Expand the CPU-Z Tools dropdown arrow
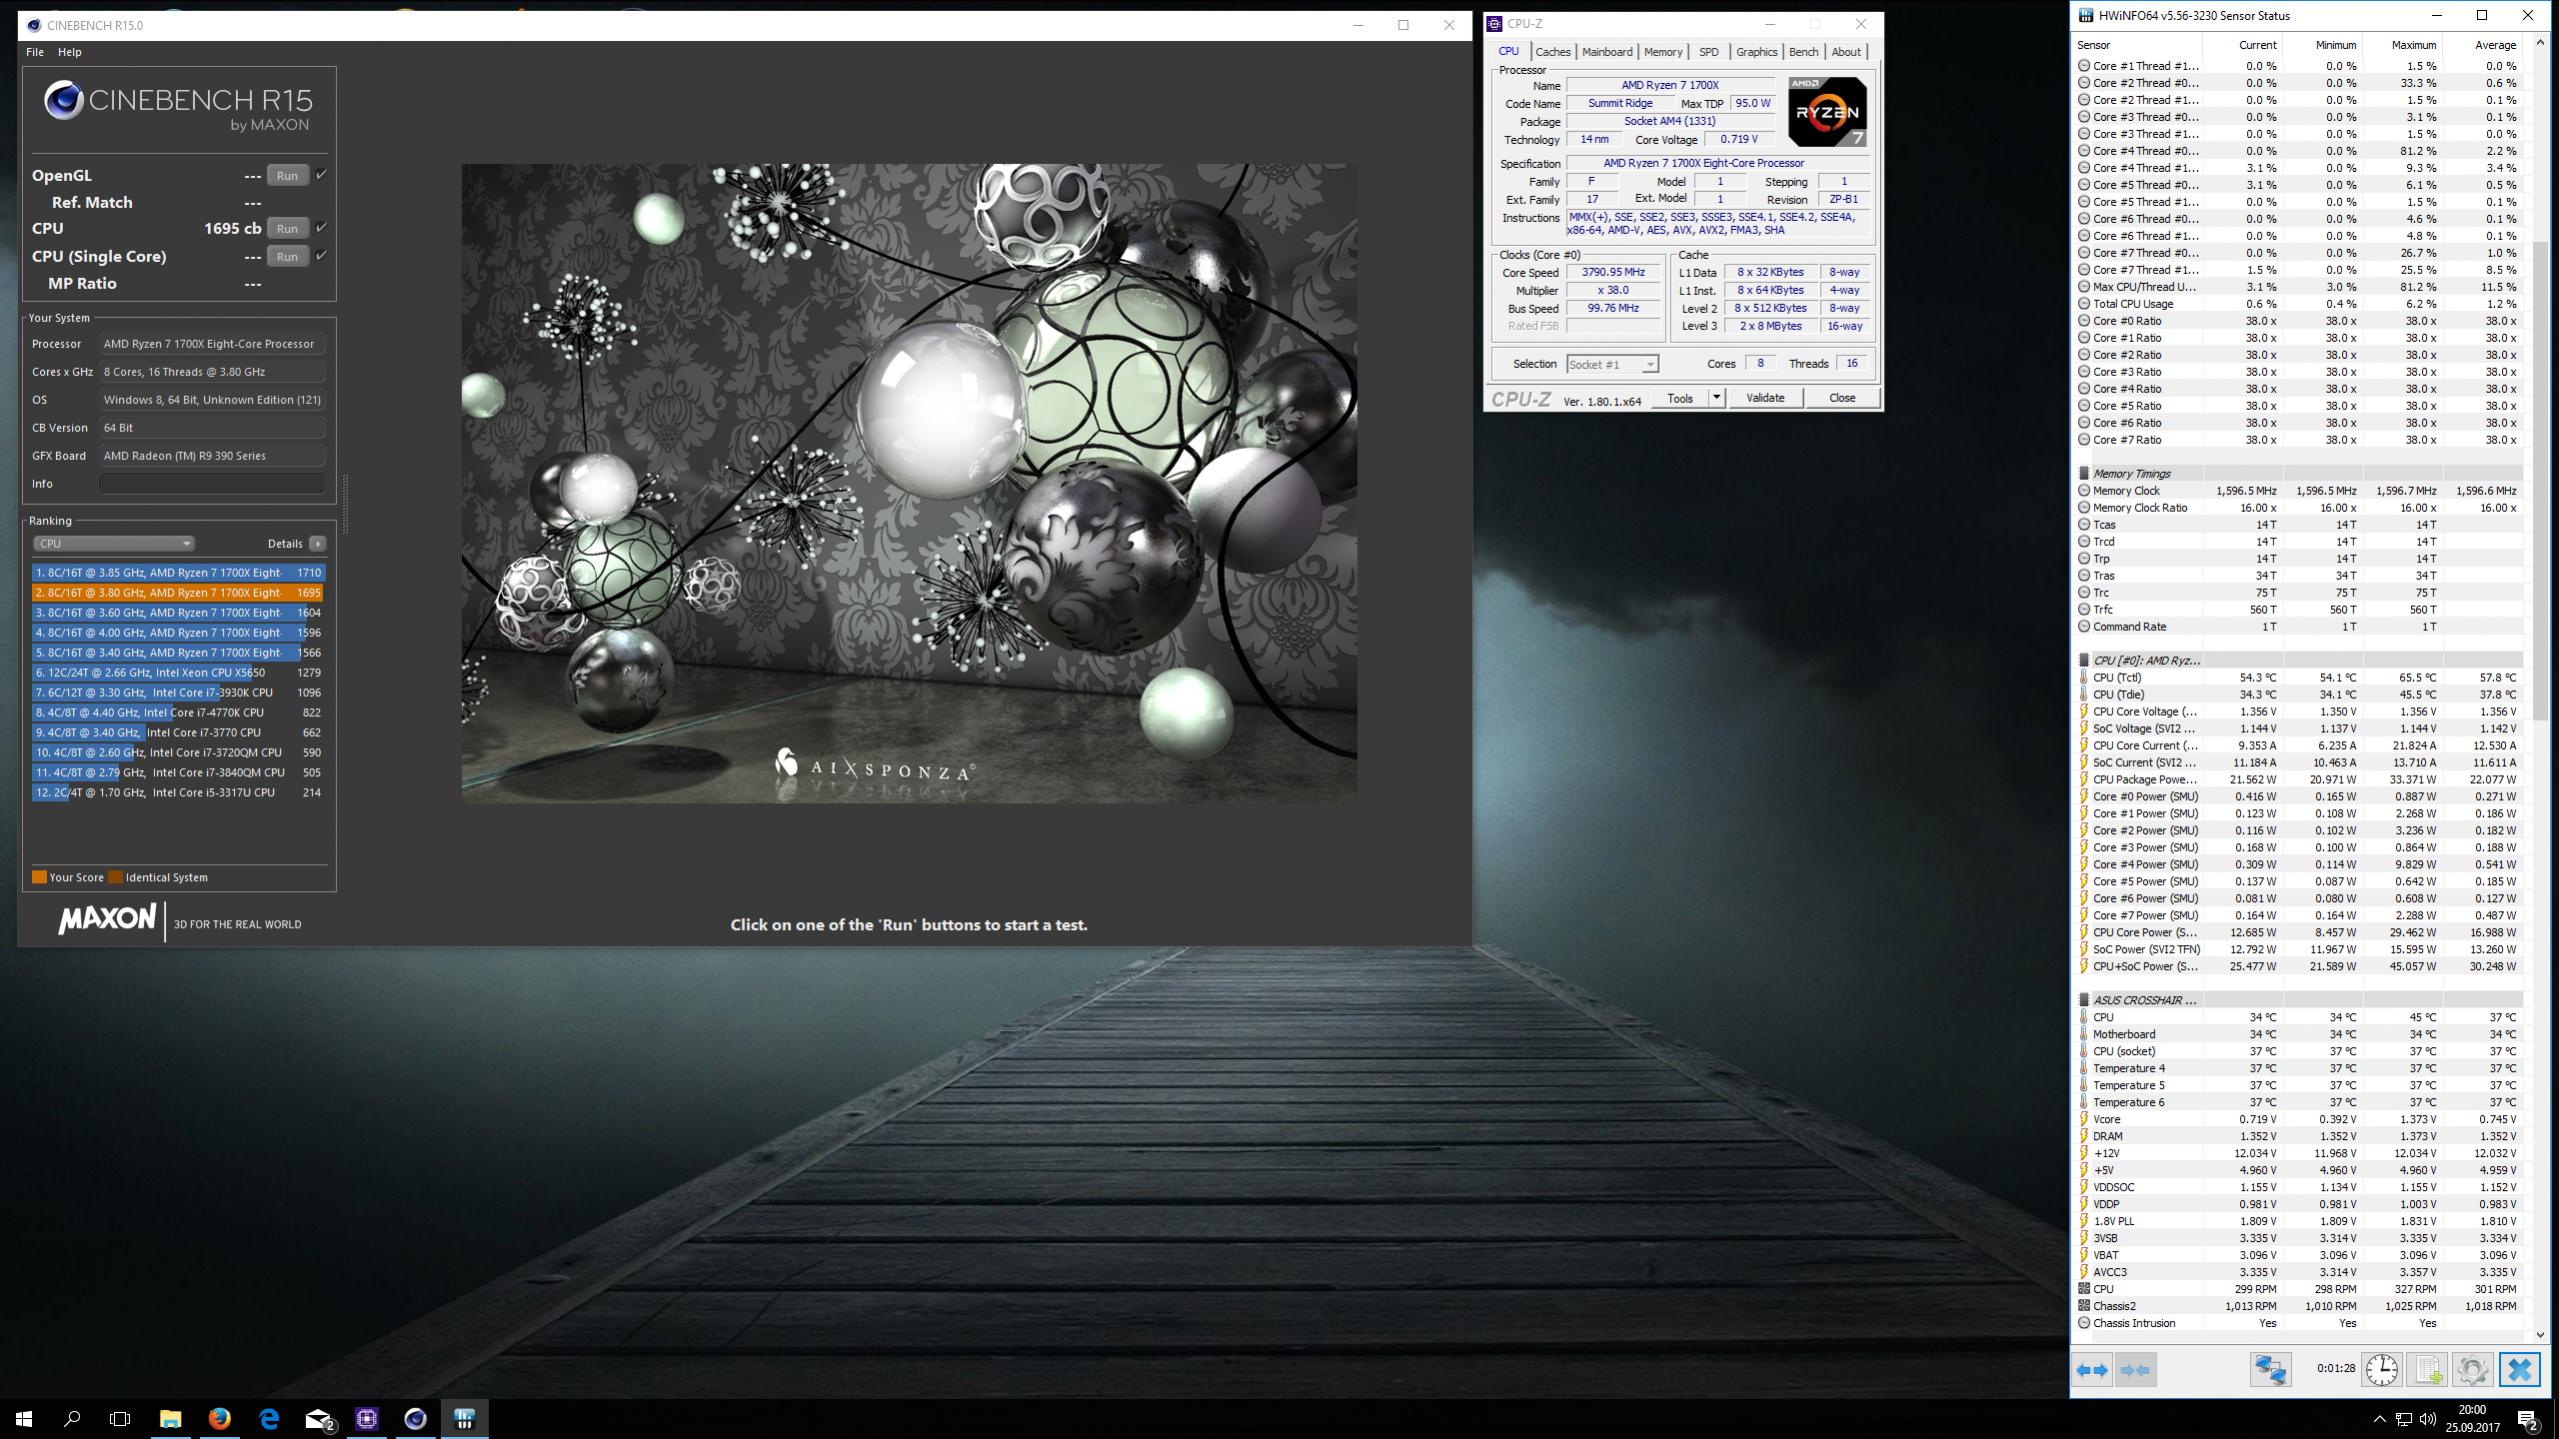 [x=1716, y=398]
